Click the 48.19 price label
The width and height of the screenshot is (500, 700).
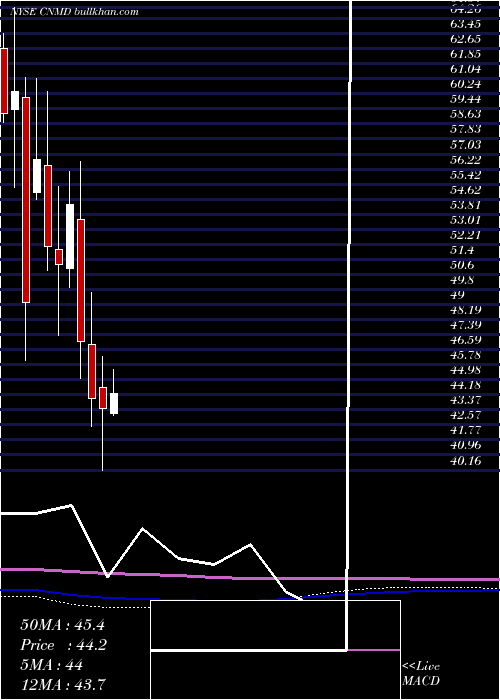[466, 310]
